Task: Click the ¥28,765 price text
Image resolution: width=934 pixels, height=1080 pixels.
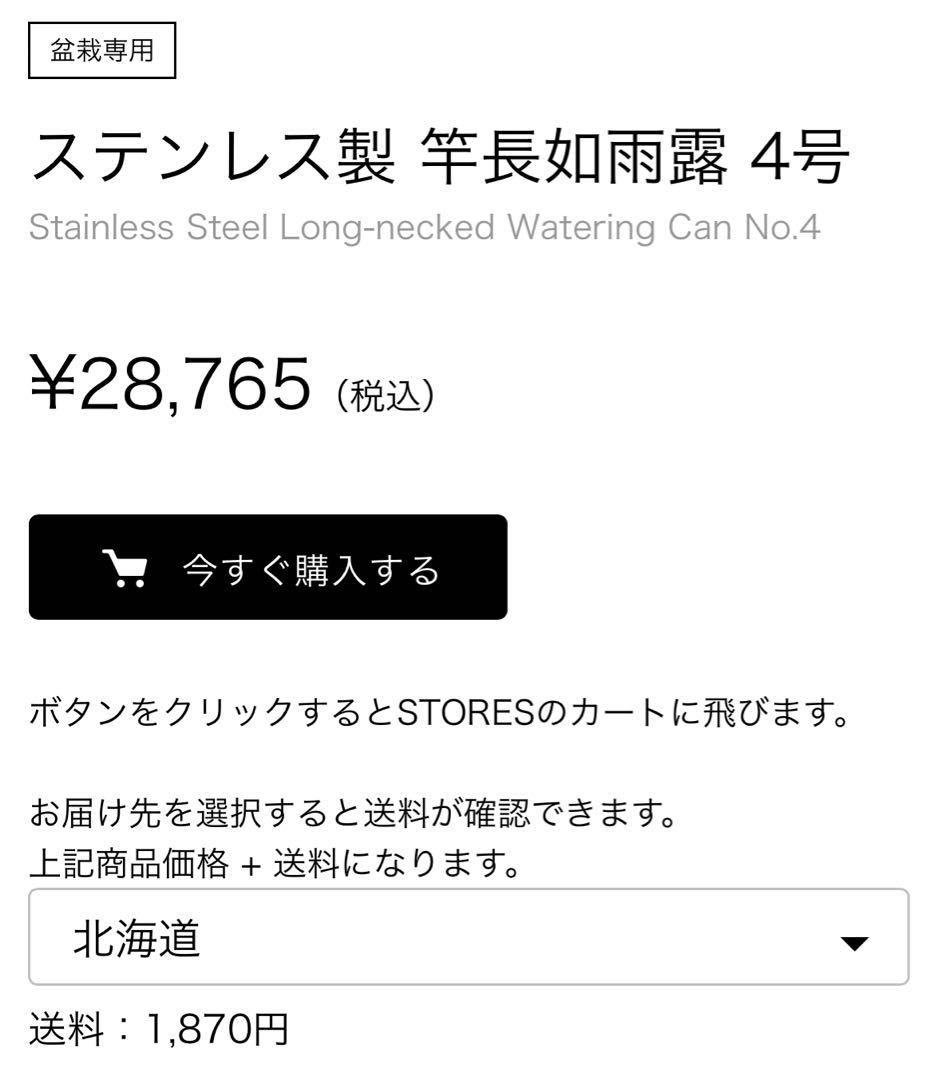Action: (170, 385)
